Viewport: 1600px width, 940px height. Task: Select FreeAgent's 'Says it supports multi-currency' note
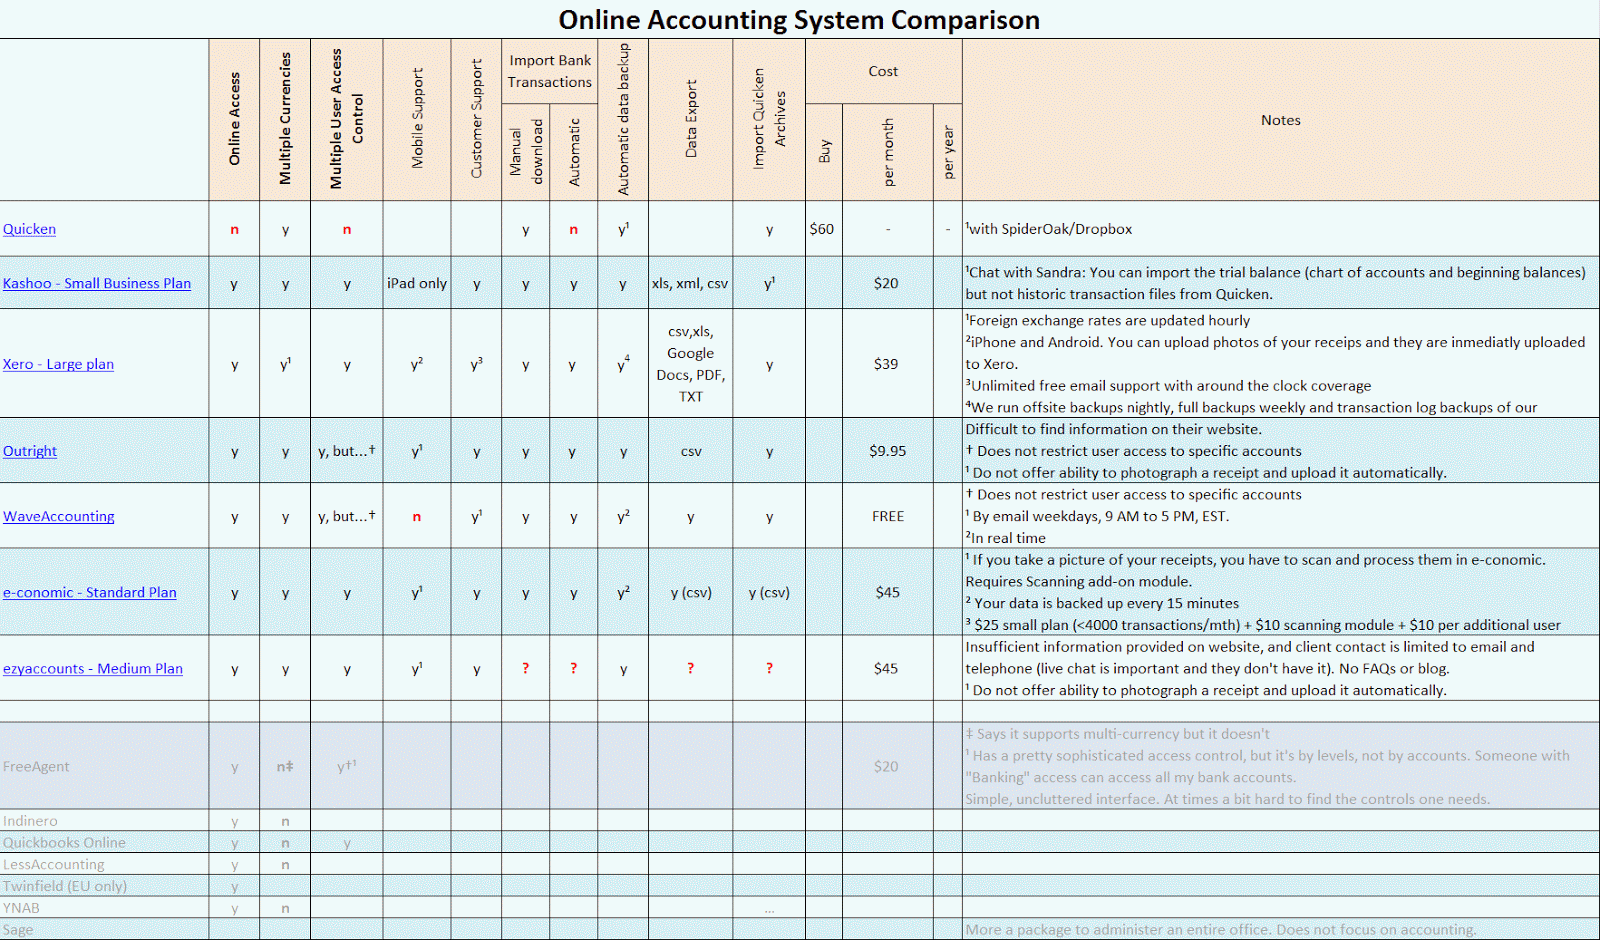(x=1118, y=734)
